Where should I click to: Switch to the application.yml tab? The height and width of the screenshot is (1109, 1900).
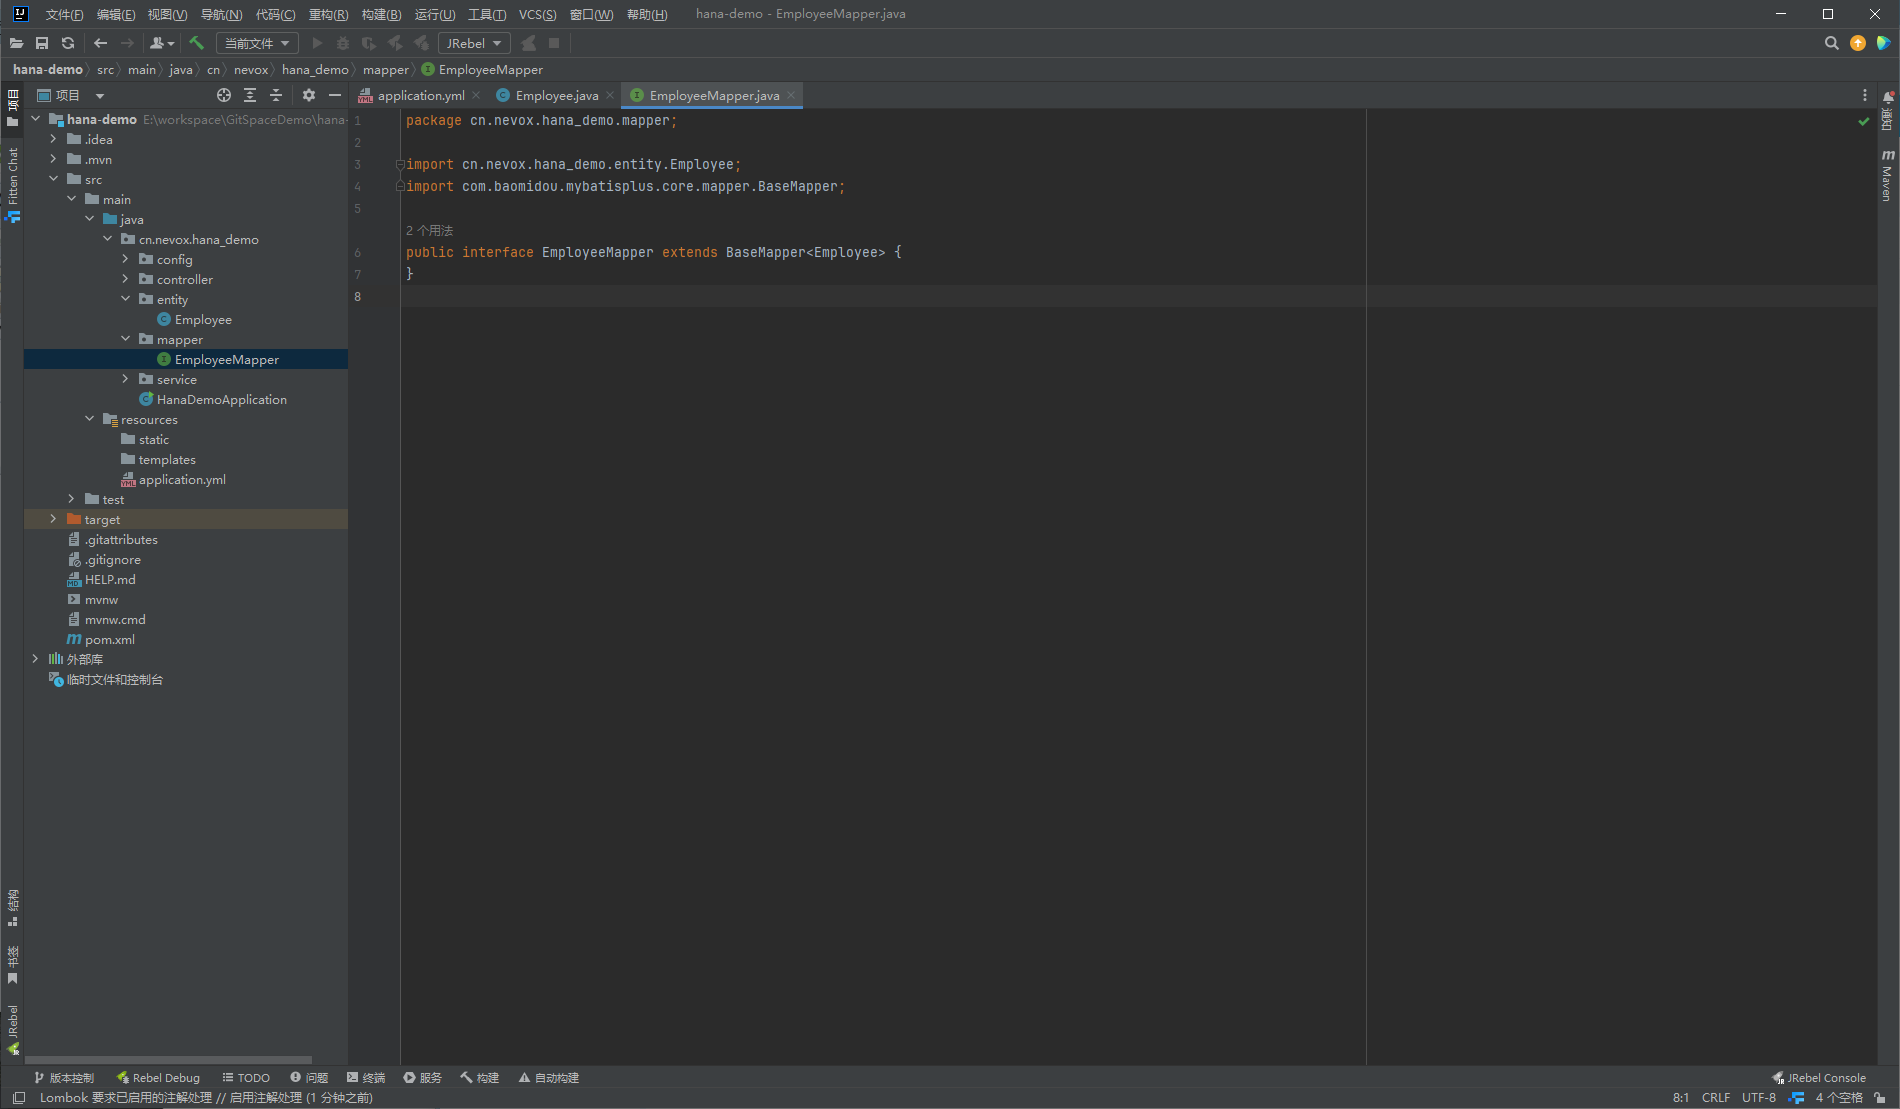click(x=420, y=95)
